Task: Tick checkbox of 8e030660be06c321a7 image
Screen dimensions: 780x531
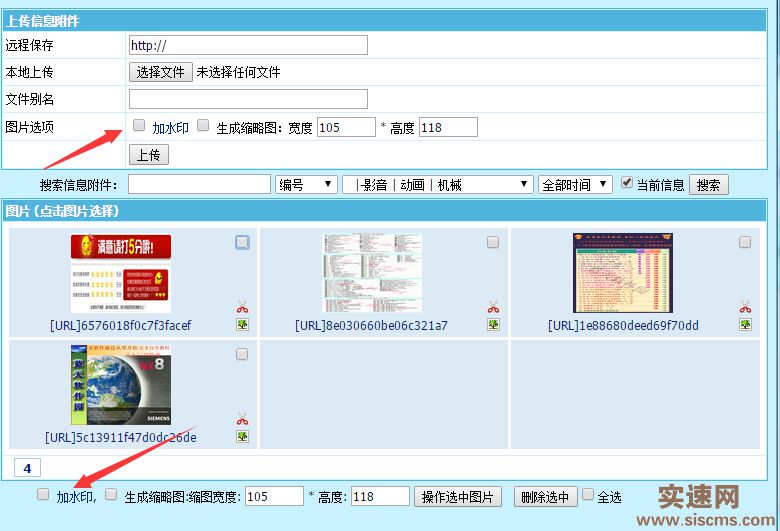Action: [493, 242]
